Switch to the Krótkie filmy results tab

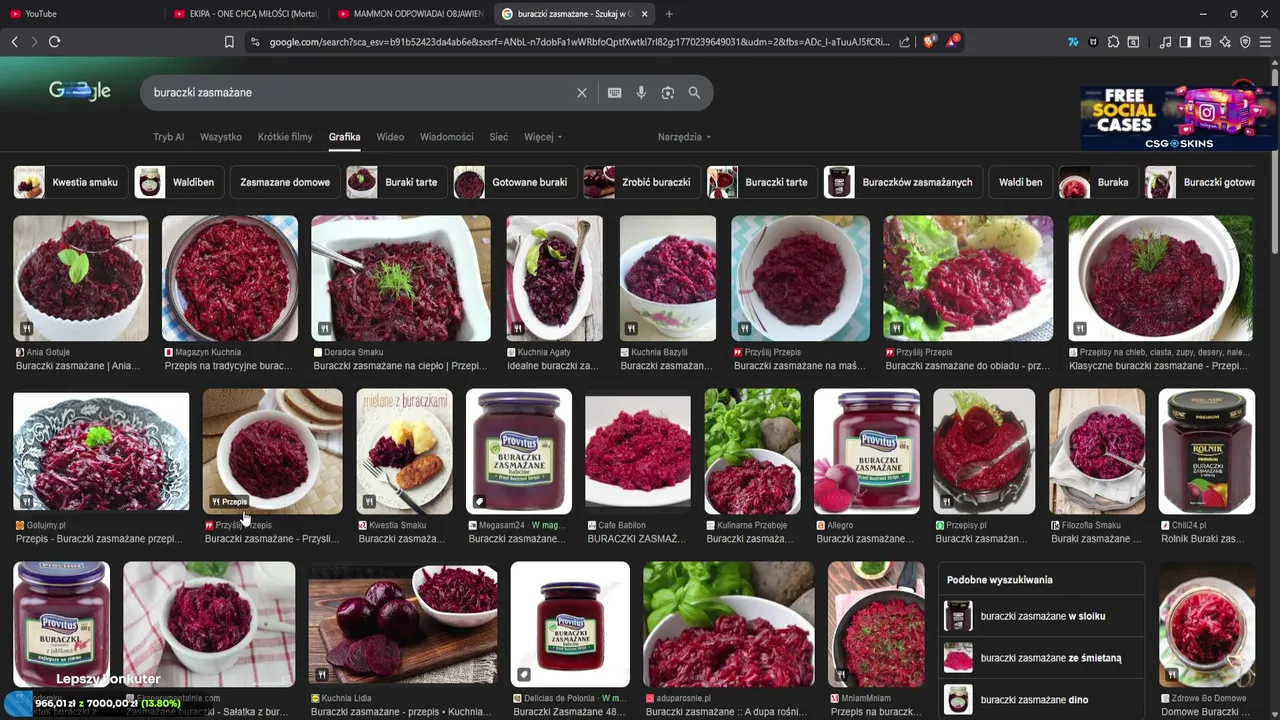[285, 137]
